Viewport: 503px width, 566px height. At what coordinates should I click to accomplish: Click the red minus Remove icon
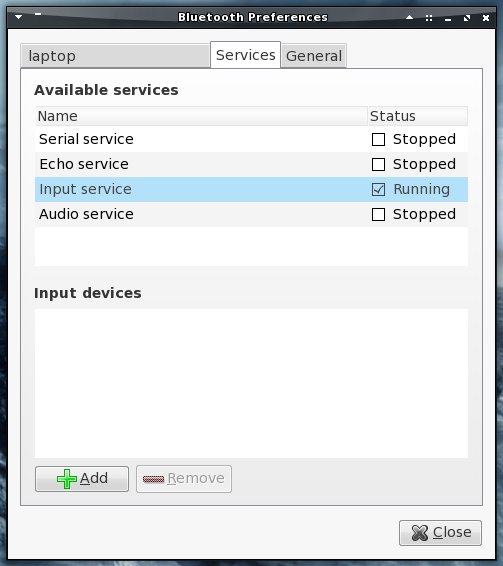[153, 479]
